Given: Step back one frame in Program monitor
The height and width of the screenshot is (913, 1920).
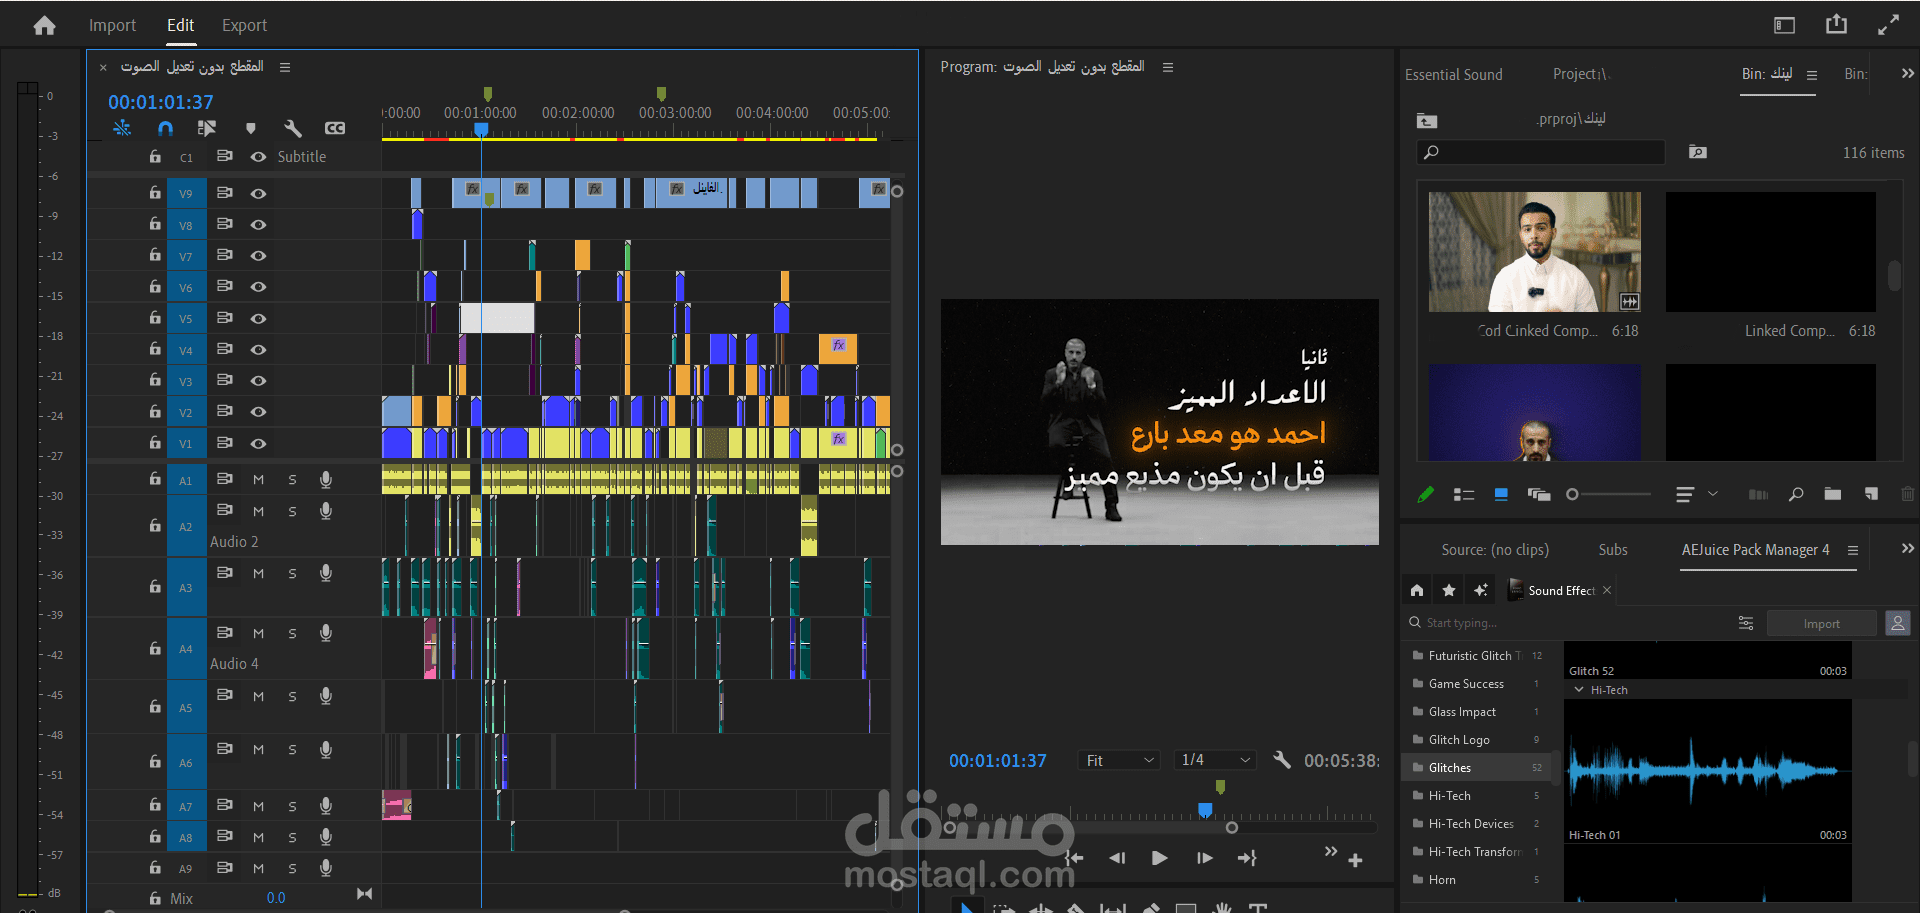Looking at the screenshot, I should click(1117, 858).
